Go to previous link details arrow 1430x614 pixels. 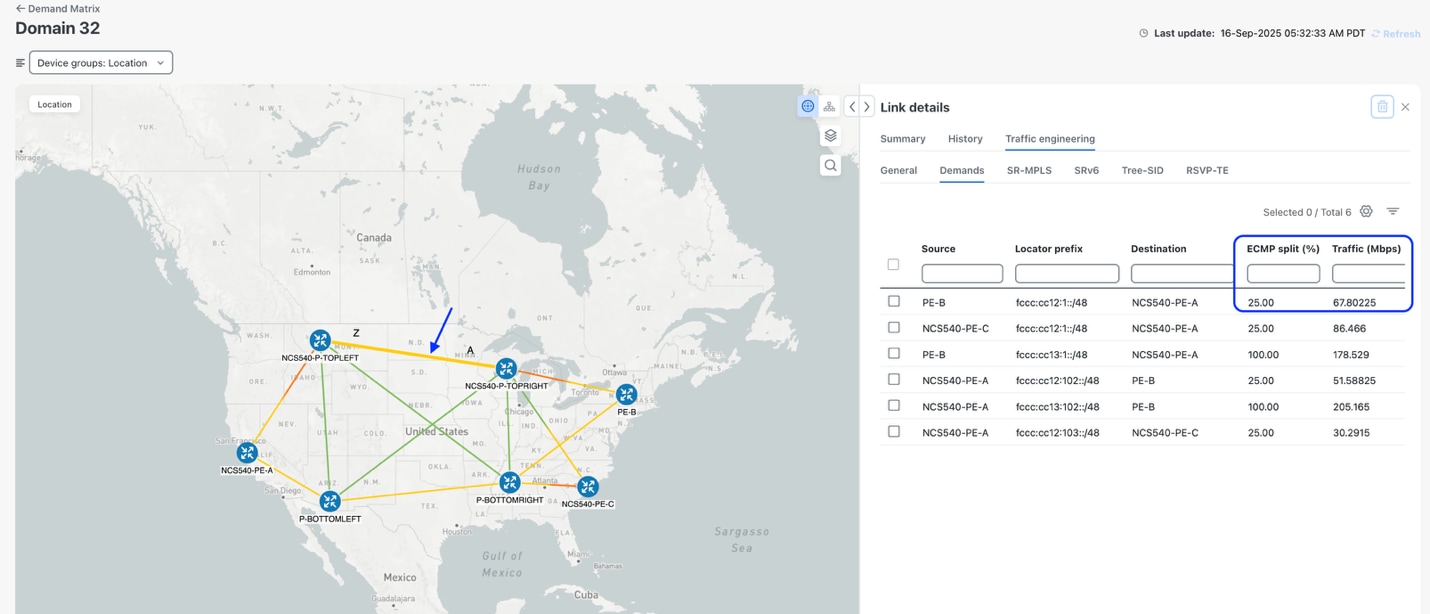click(852, 107)
